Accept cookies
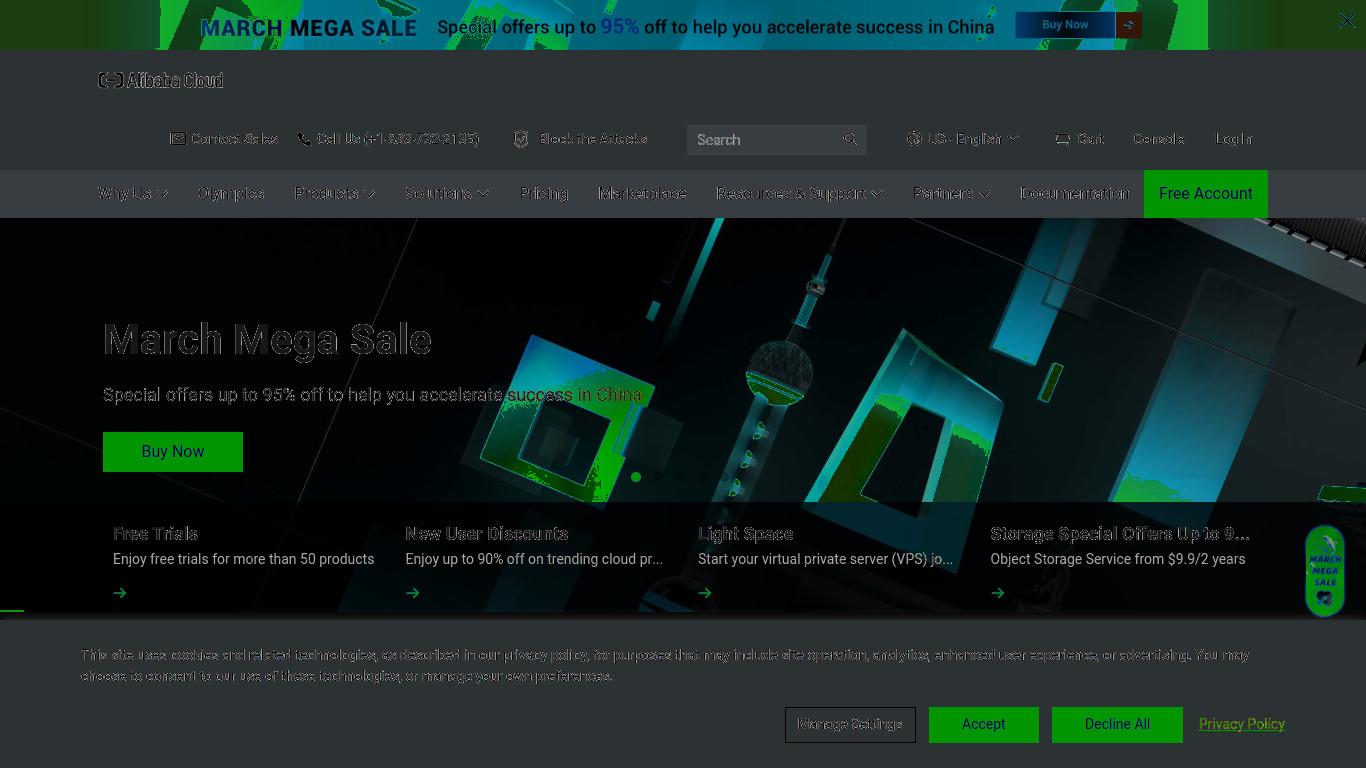The image size is (1366, 768). [x=984, y=724]
